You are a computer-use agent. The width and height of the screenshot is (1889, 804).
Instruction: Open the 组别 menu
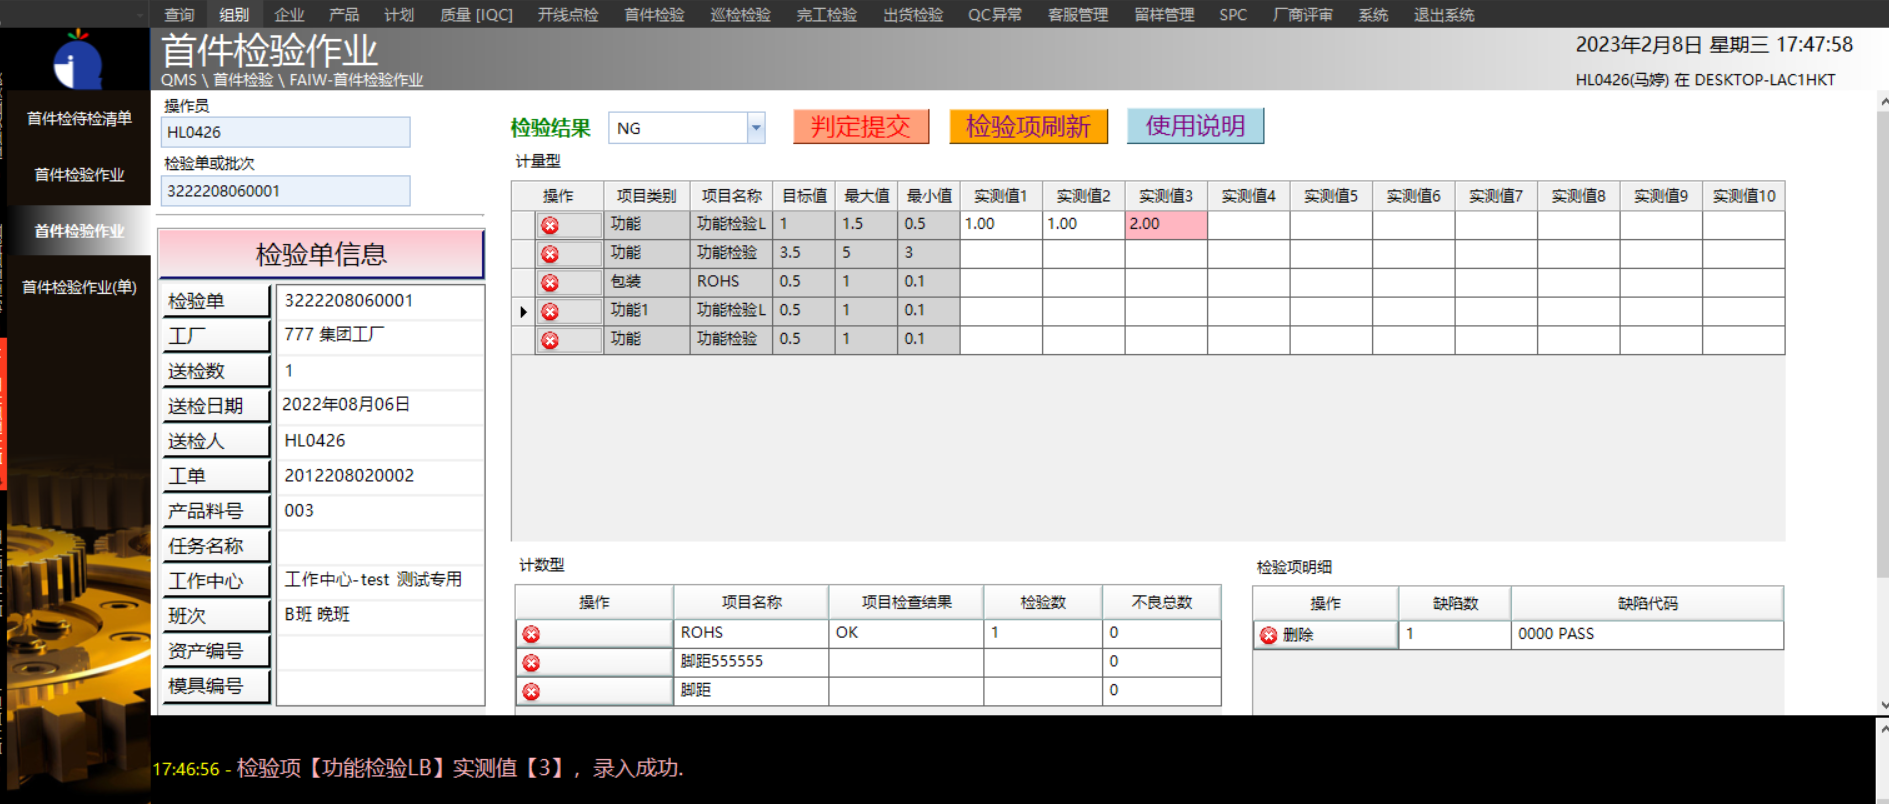point(234,14)
